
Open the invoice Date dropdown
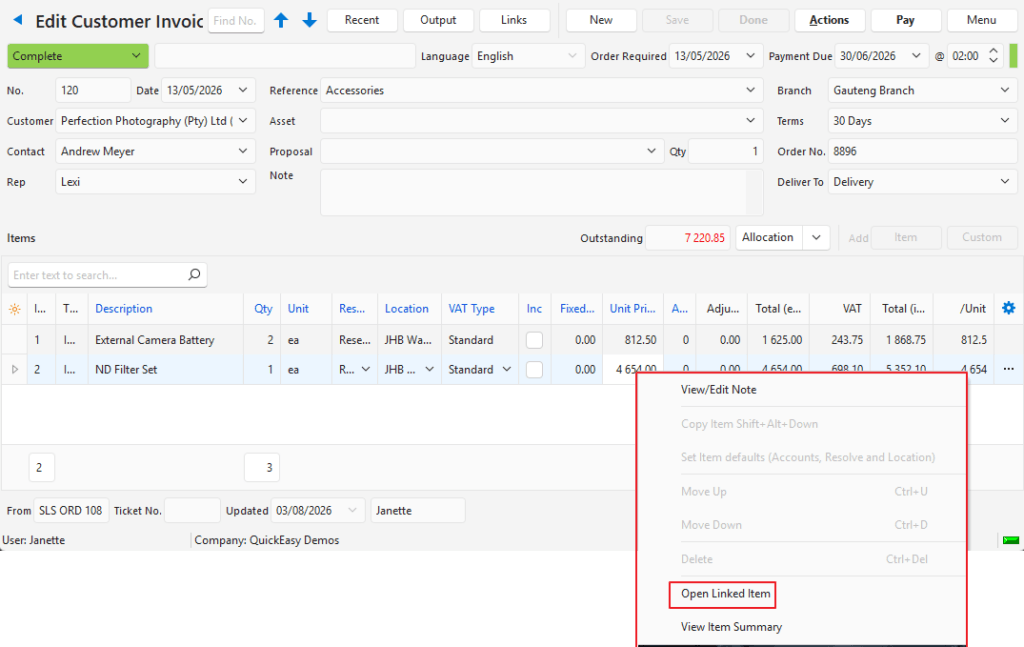pyautogui.click(x=243, y=90)
